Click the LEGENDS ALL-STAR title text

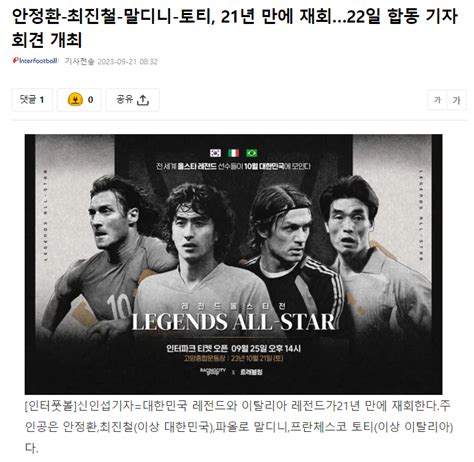(233, 322)
